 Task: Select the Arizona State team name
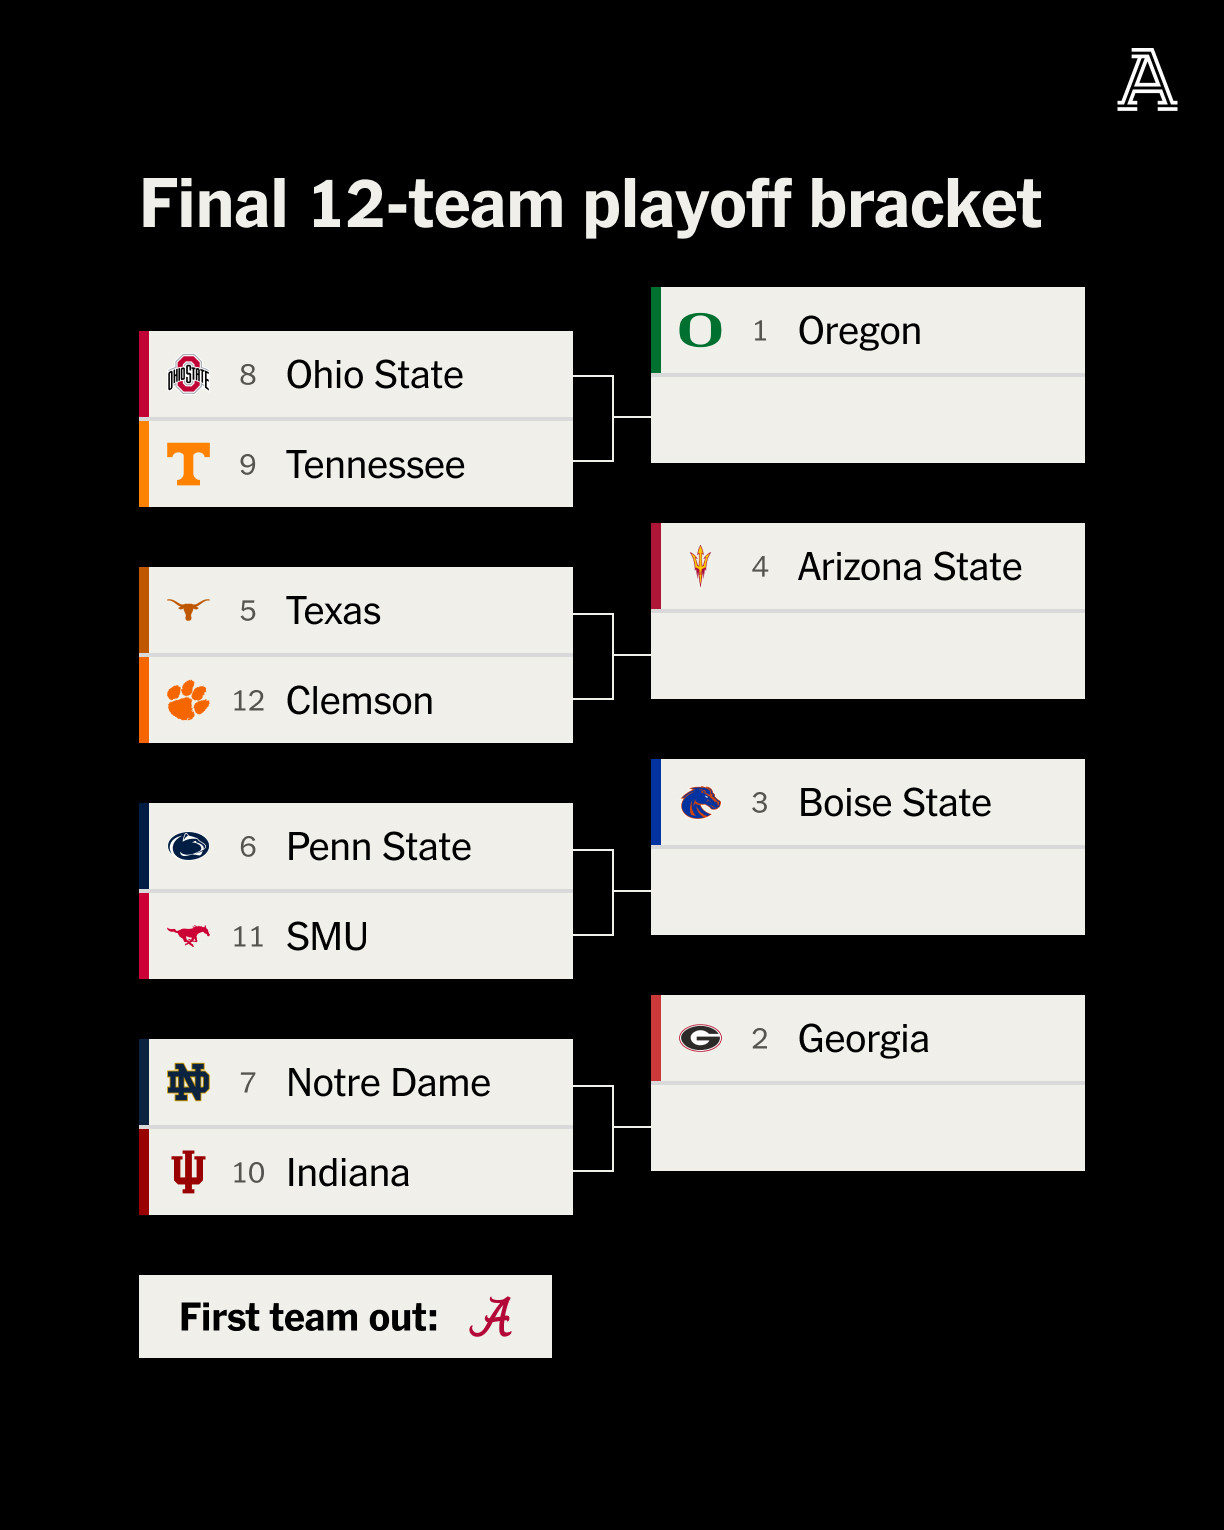(x=910, y=567)
